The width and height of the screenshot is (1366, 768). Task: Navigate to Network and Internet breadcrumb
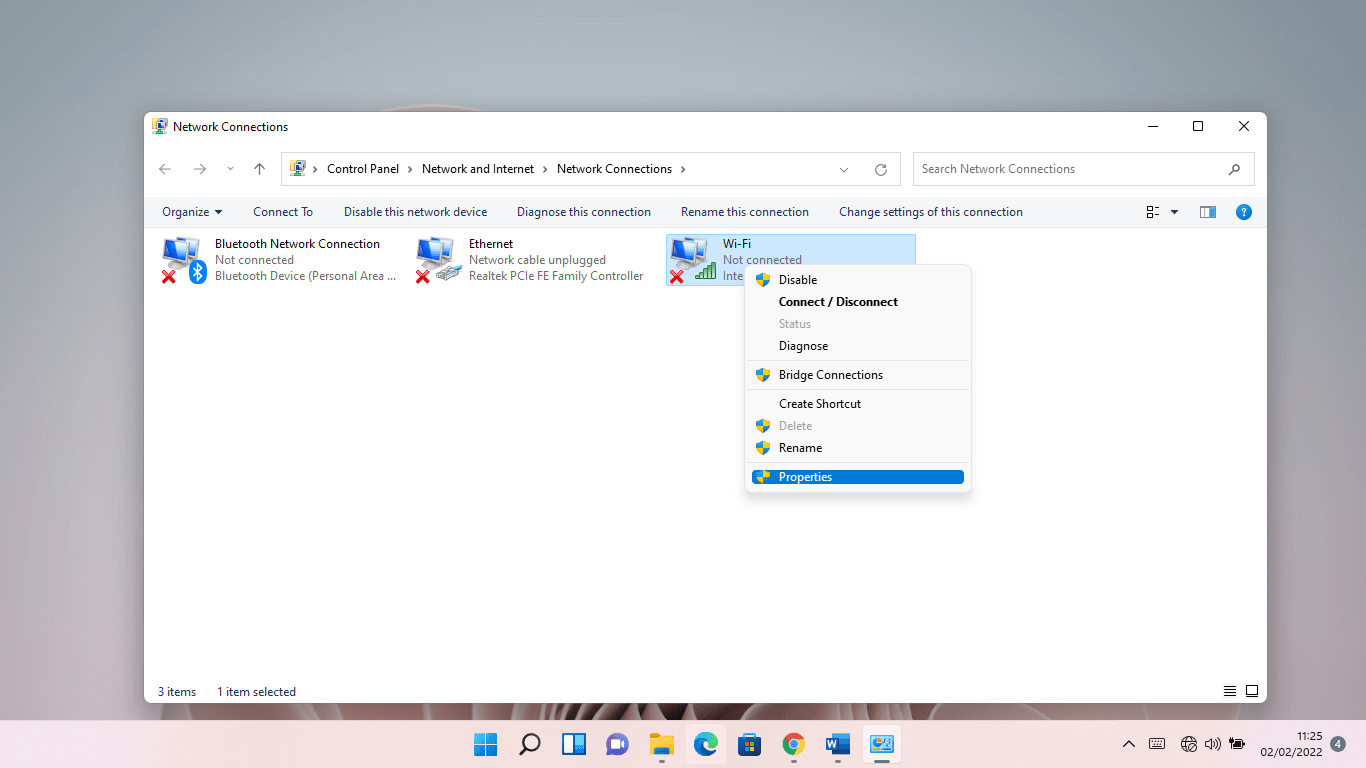pos(478,169)
